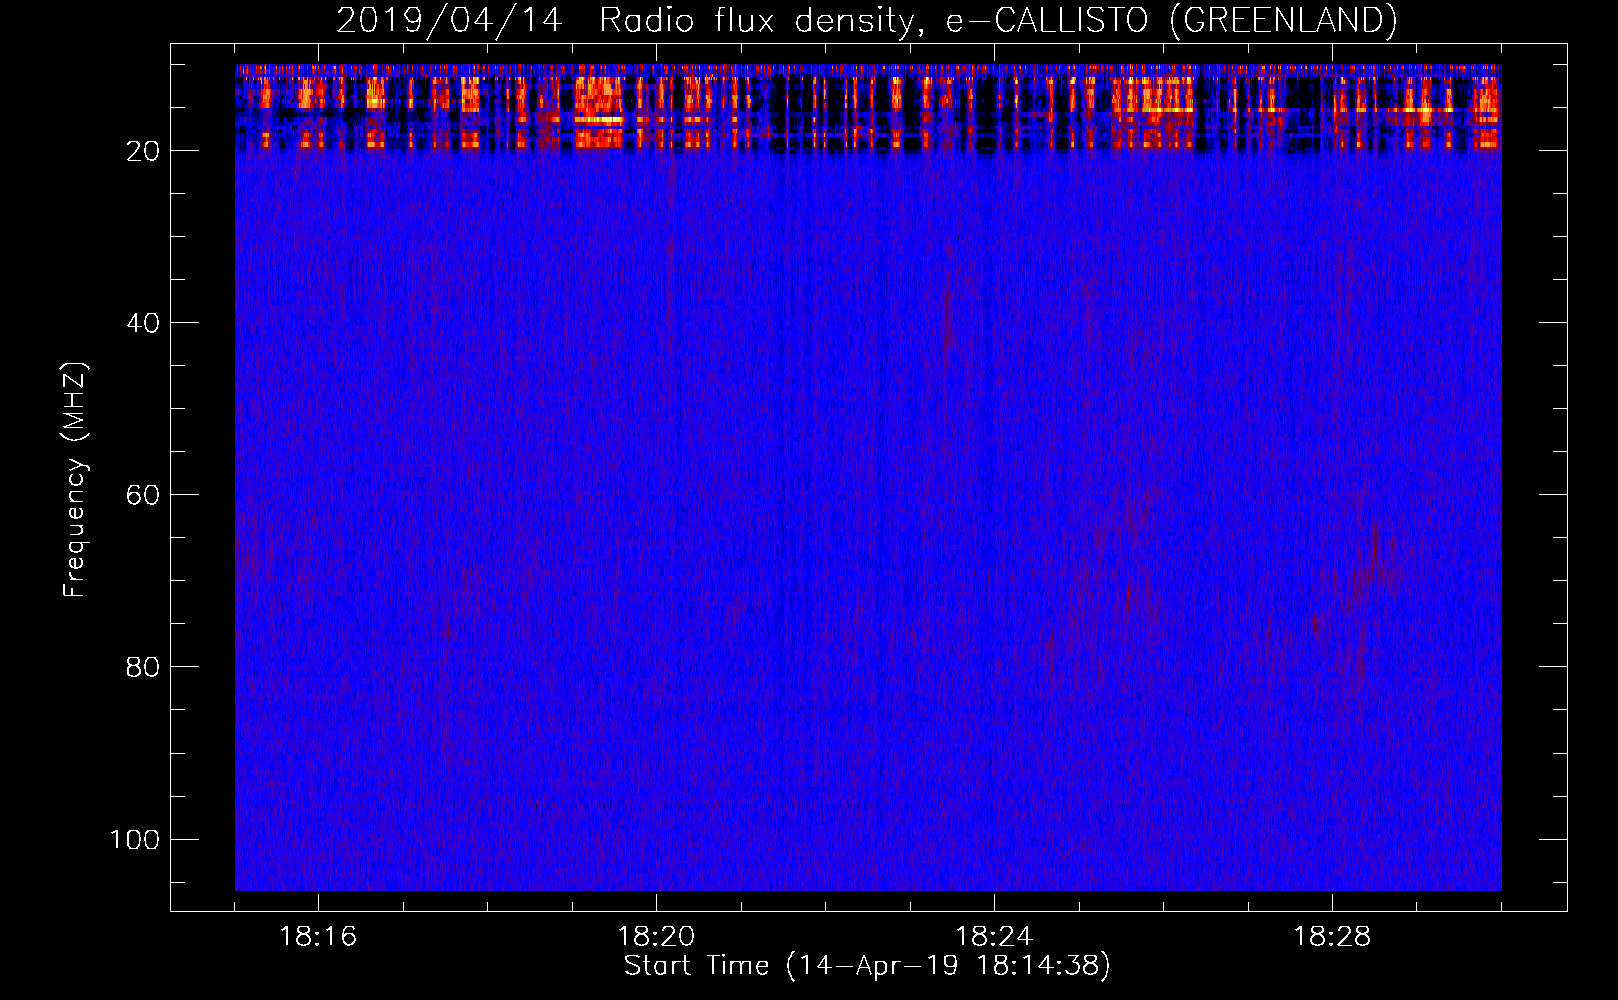Click the '20' frequency tick label
This screenshot has height=1000, width=1618.
tap(144, 151)
